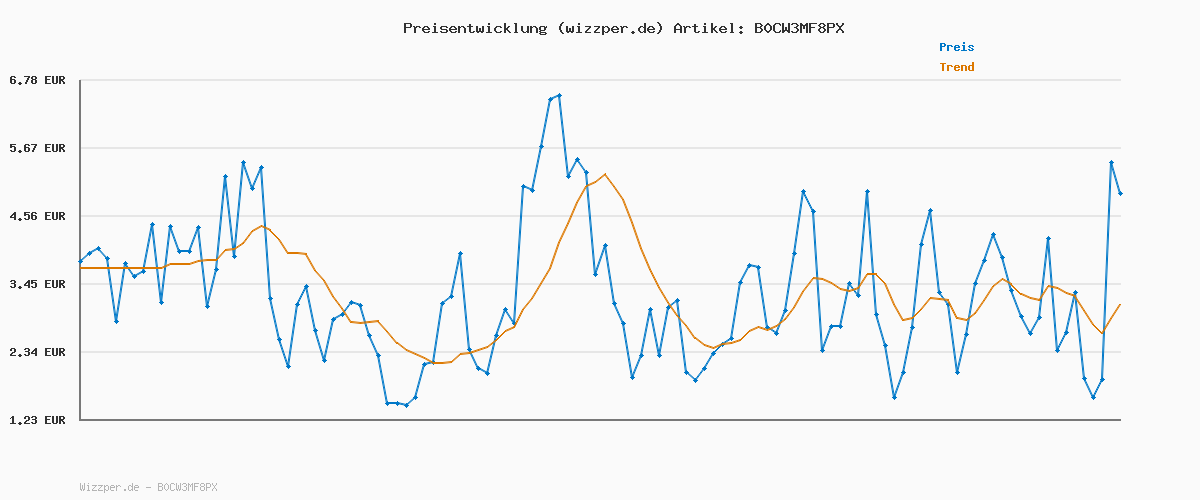
Task: Select the 4.56 EUR axis label
Action: tap(37, 216)
